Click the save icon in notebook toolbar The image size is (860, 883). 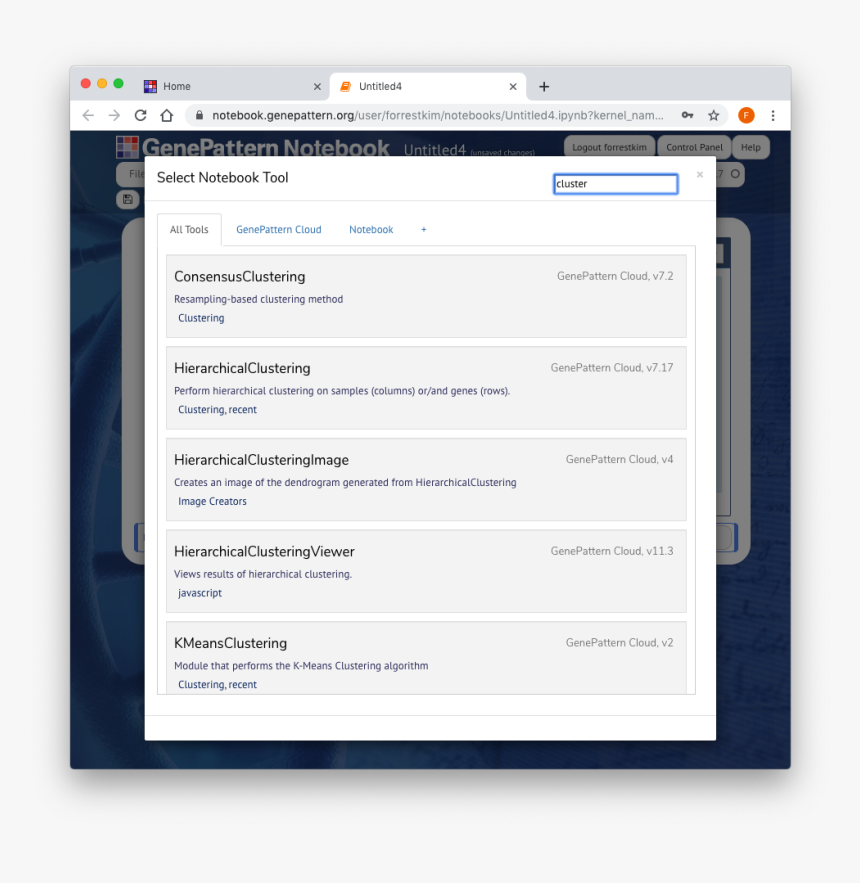pyautogui.click(x=128, y=199)
